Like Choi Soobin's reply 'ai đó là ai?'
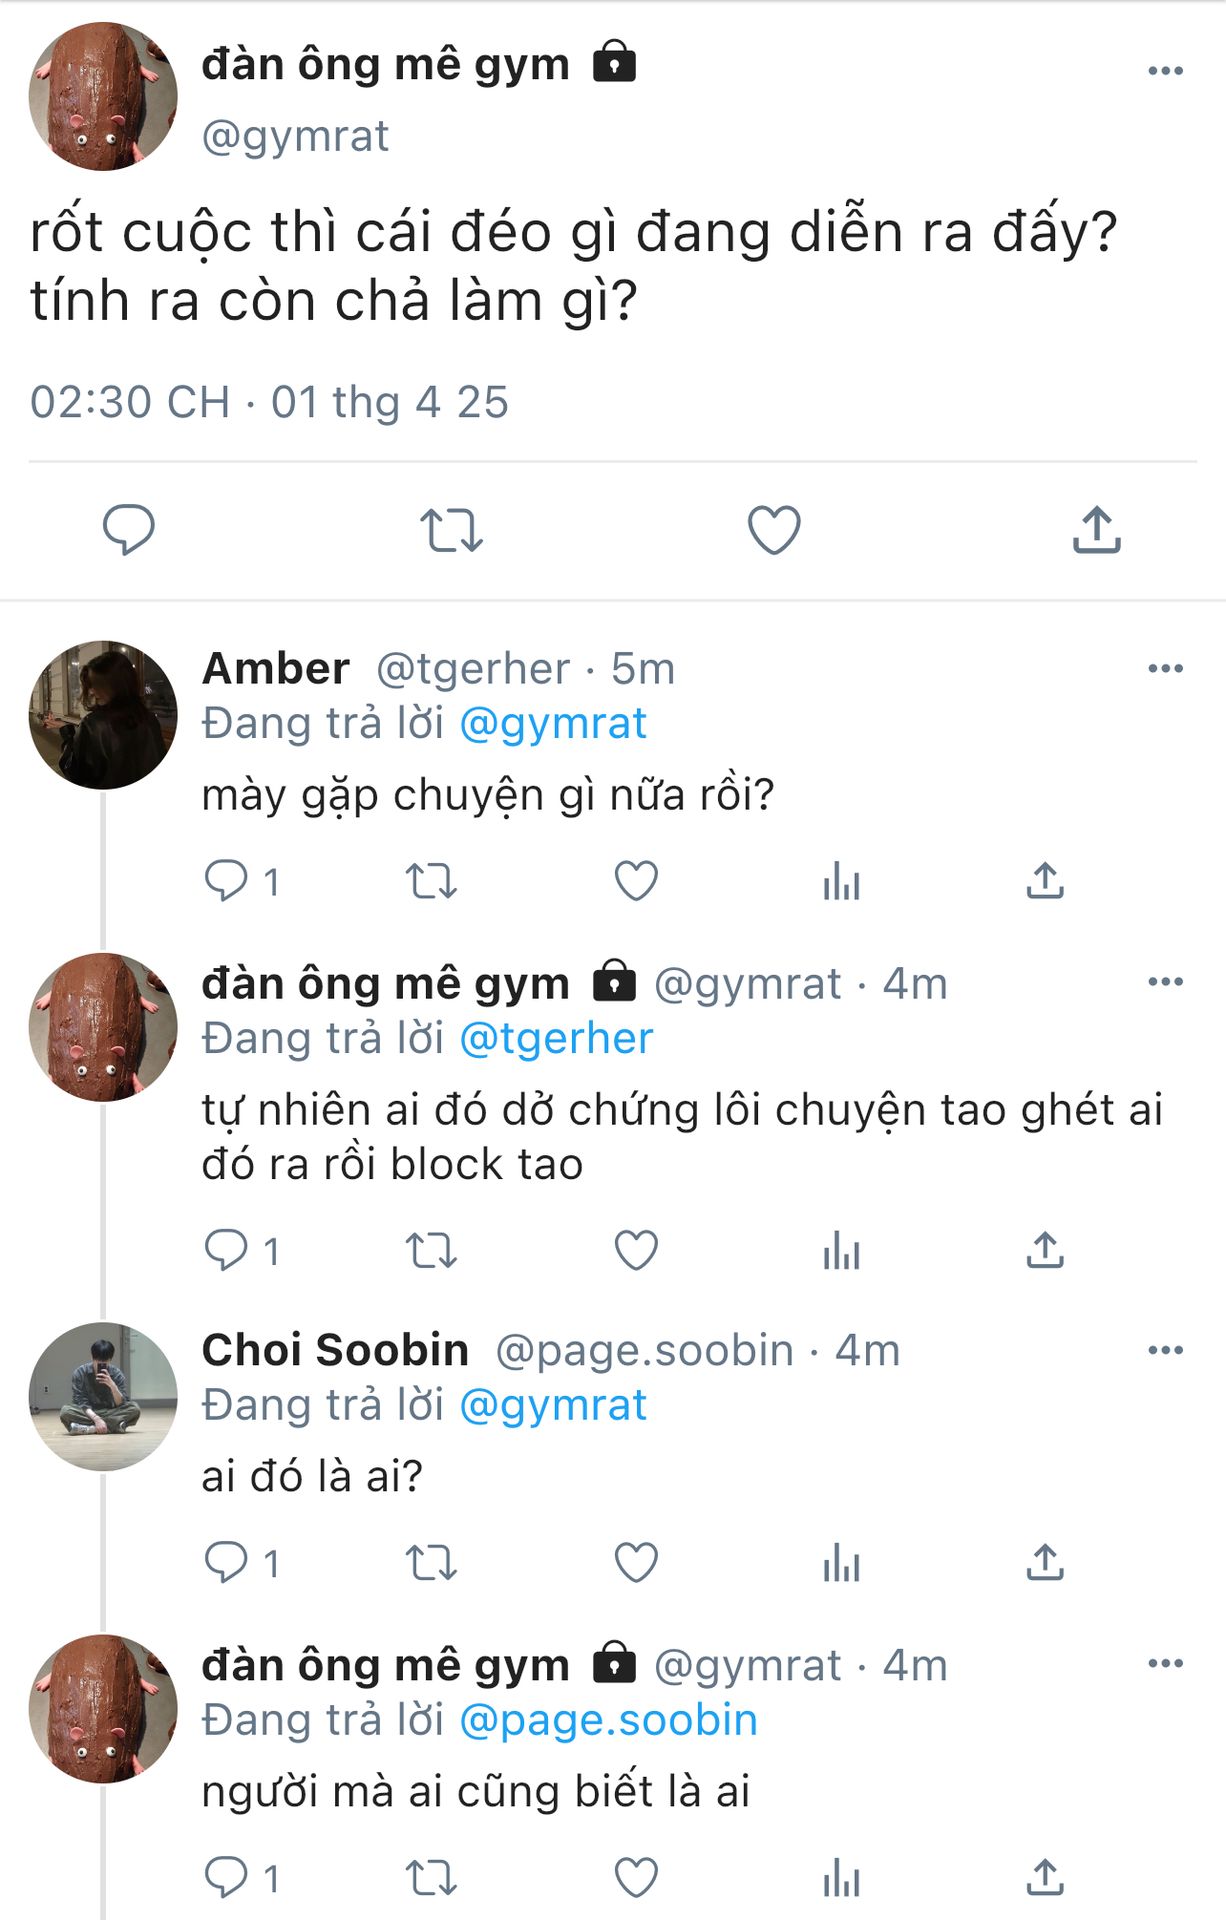 coord(636,1562)
